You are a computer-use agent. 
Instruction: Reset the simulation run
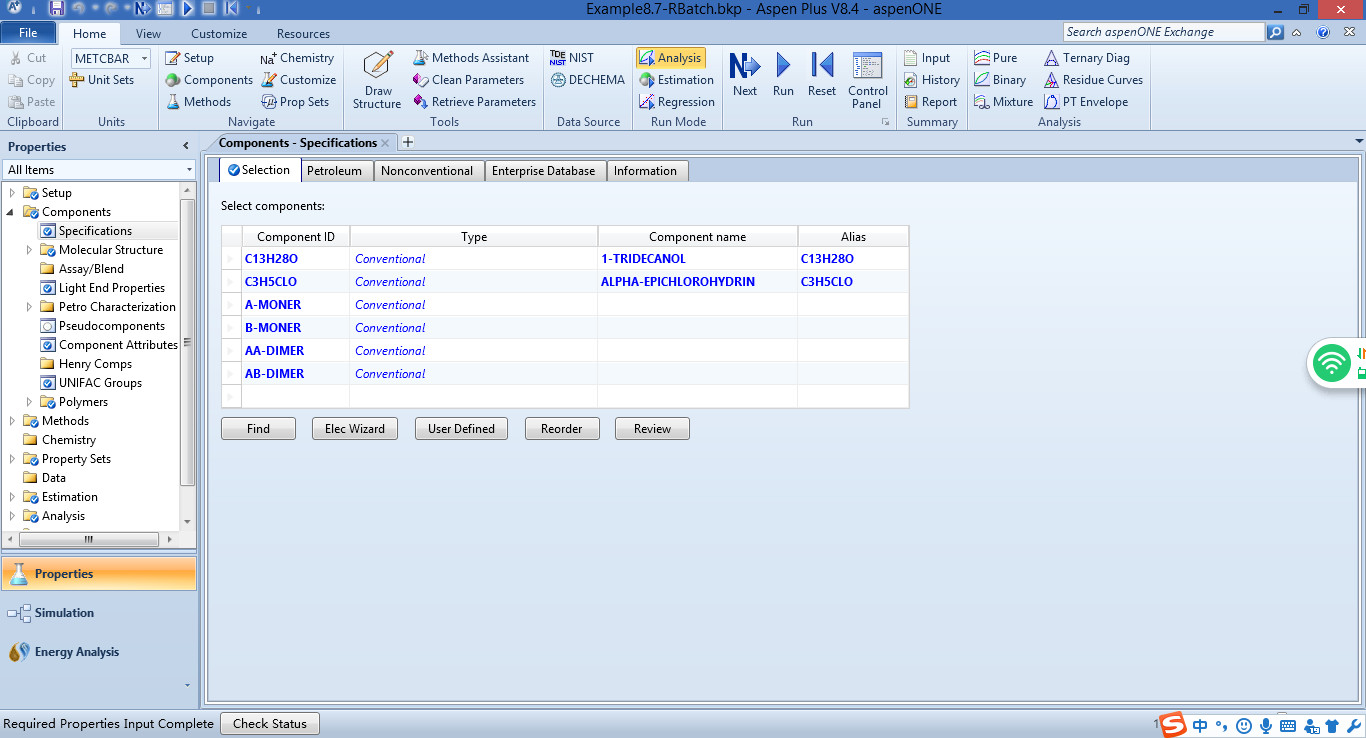(822, 75)
